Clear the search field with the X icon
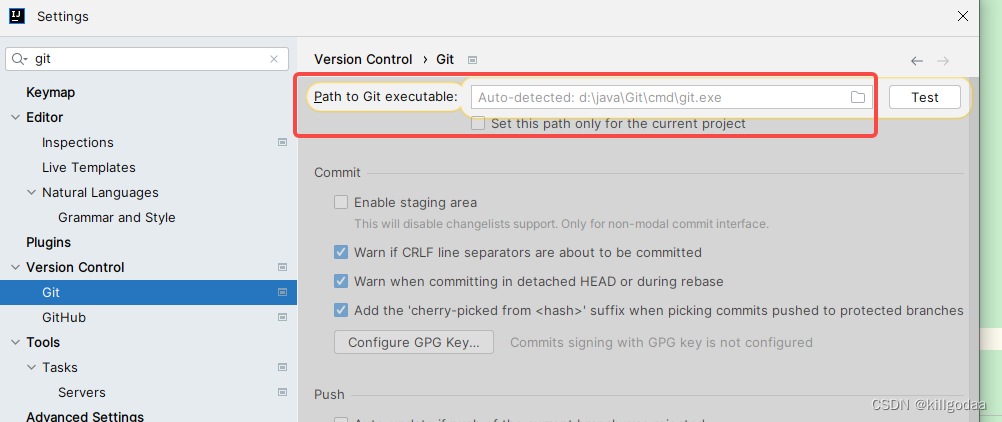This screenshot has width=1002, height=422. pos(274,59)
